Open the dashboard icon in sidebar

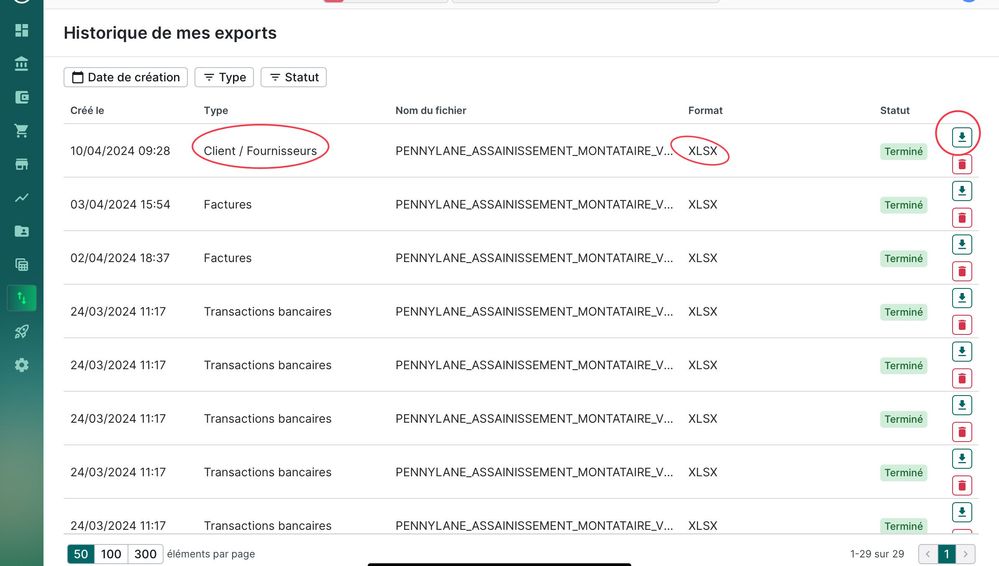click(x=21, y=30)
